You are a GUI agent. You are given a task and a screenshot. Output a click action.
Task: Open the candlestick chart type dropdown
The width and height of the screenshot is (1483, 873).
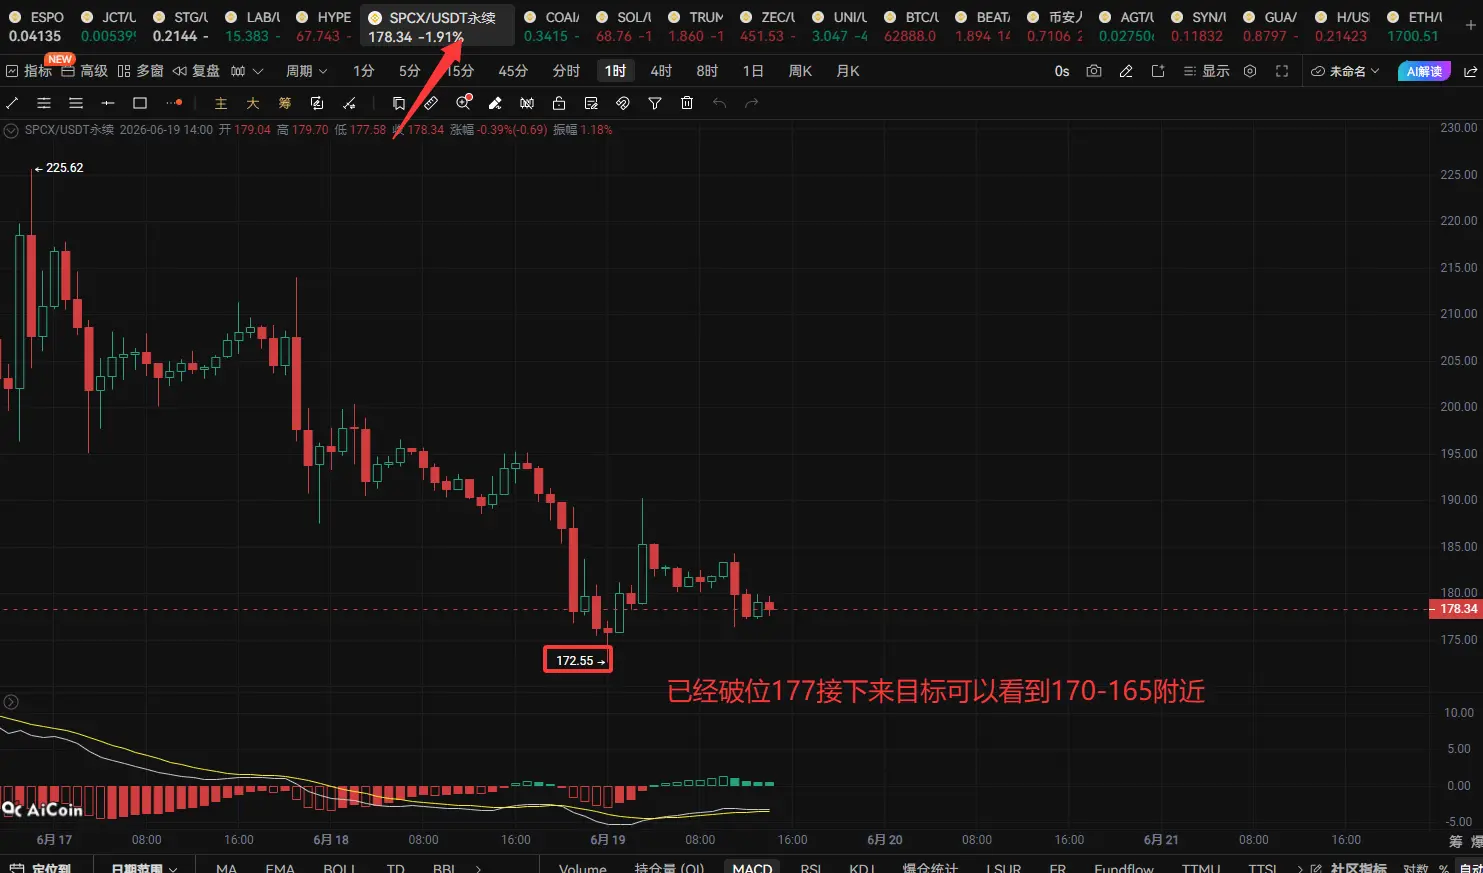pos(247,71)
